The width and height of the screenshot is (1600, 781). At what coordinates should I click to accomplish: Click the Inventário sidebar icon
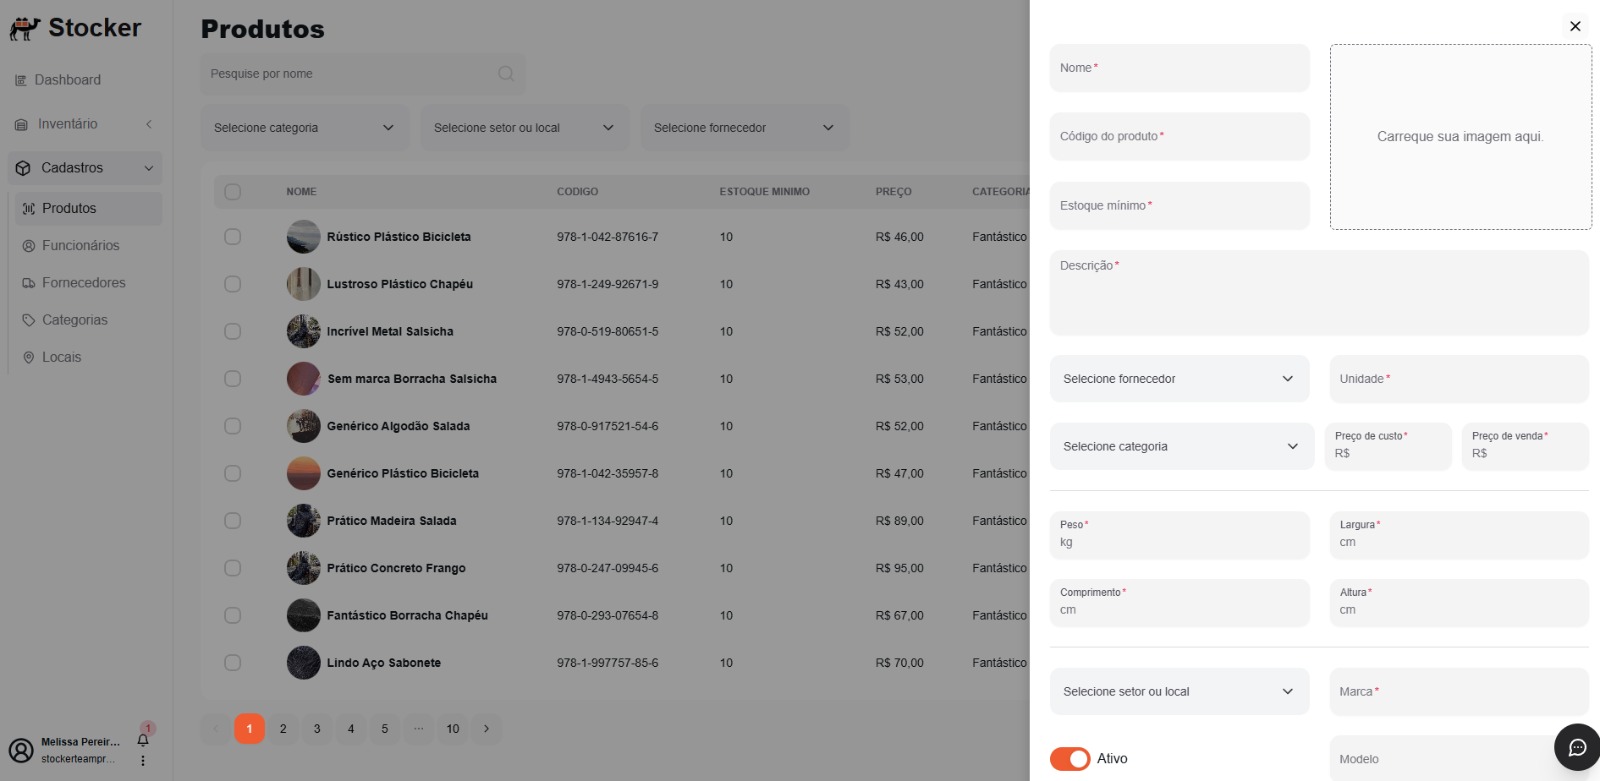[21, 124]
